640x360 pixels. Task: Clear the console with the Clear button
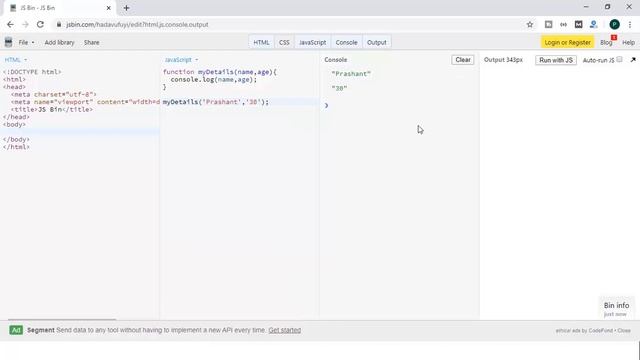(x=463, y=60)
